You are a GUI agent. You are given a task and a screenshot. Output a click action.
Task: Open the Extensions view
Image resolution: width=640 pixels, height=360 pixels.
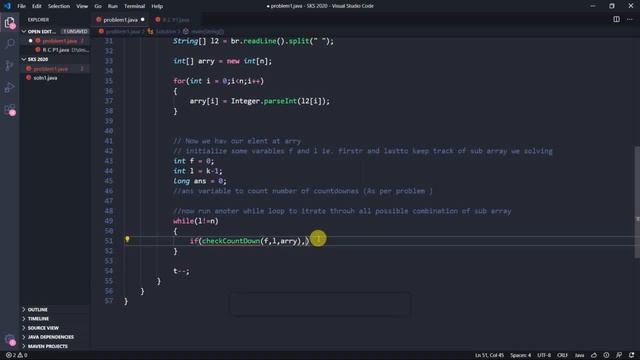(x=9, y=109)
